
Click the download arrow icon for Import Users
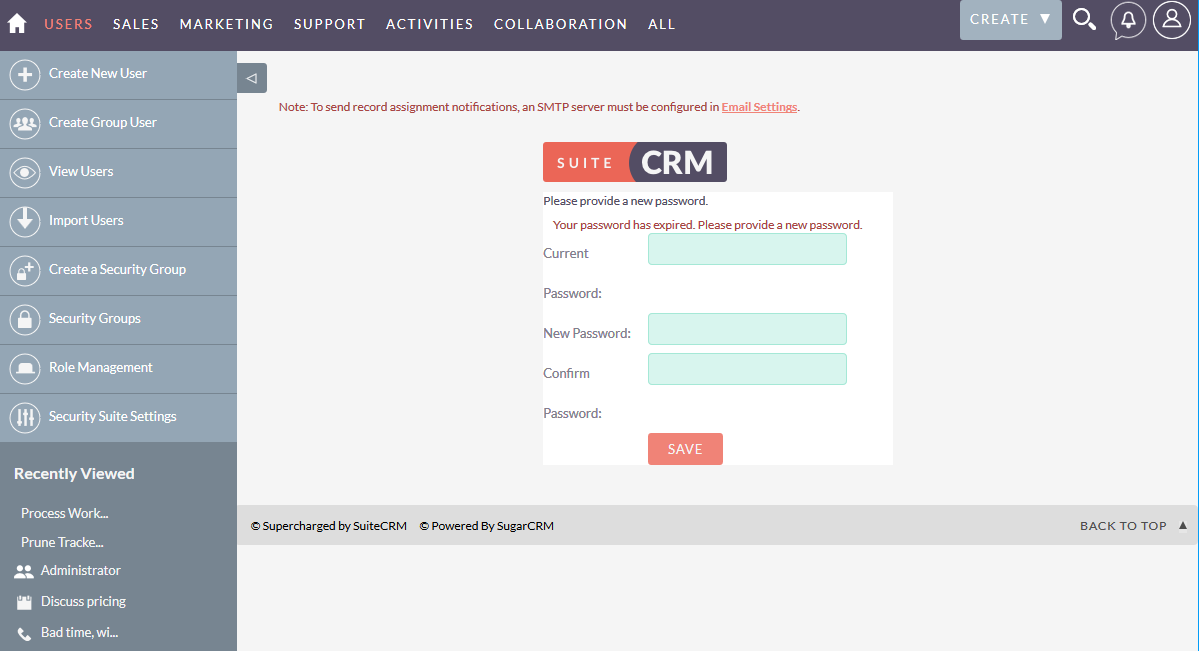tap(24, 221)
